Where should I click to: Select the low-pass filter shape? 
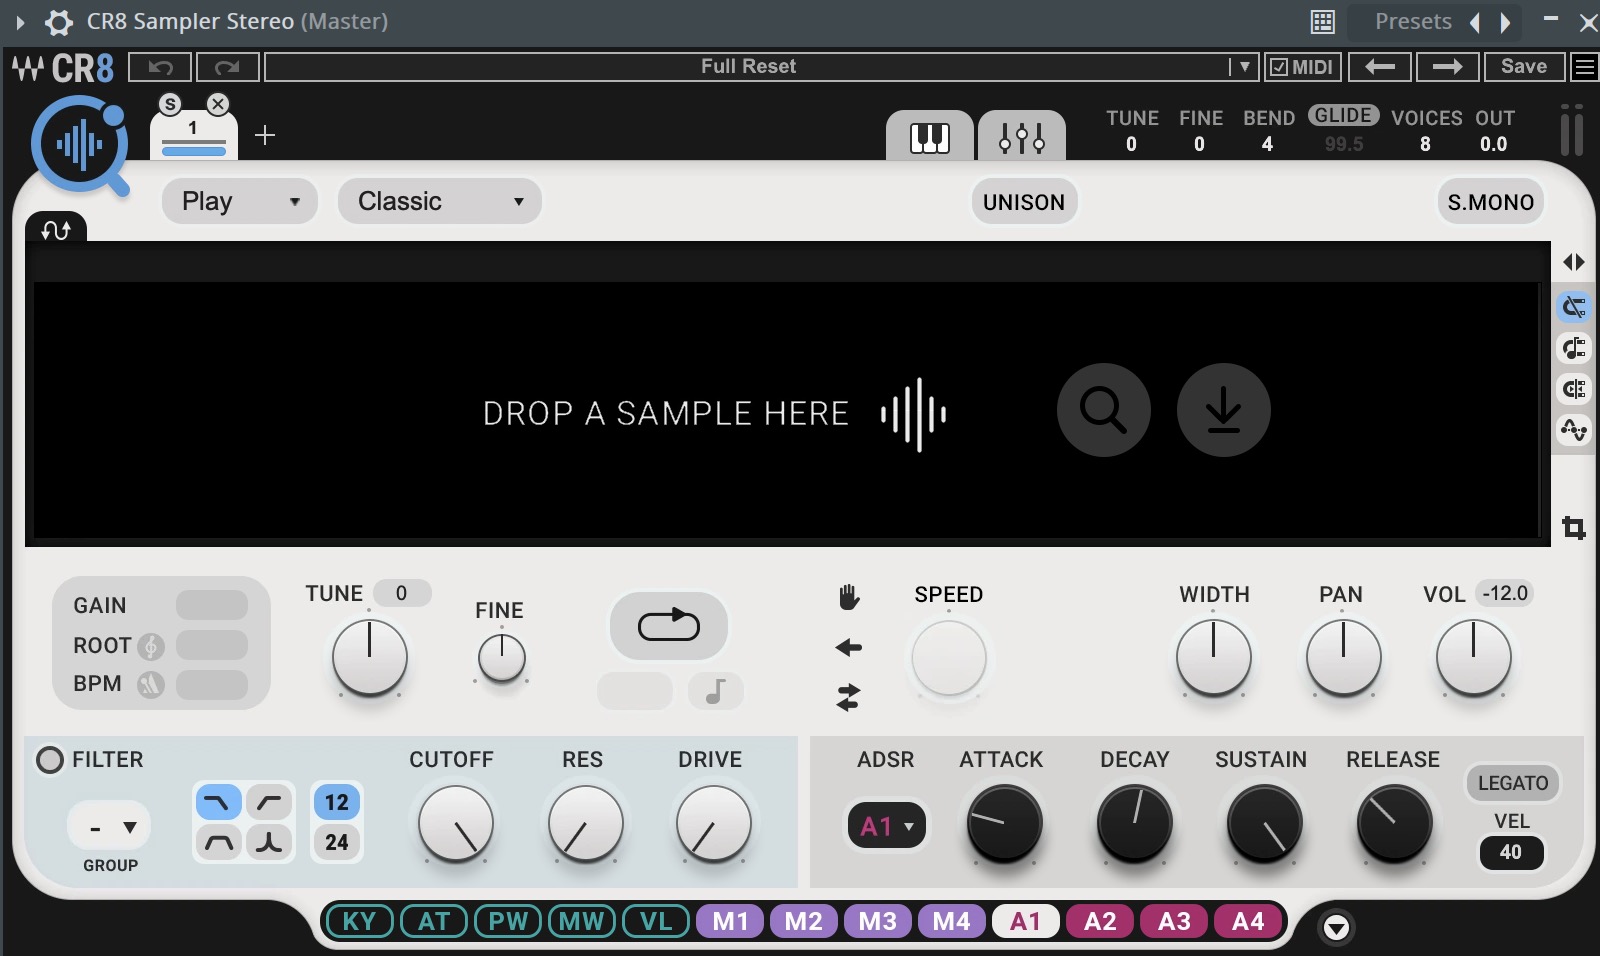218,802
